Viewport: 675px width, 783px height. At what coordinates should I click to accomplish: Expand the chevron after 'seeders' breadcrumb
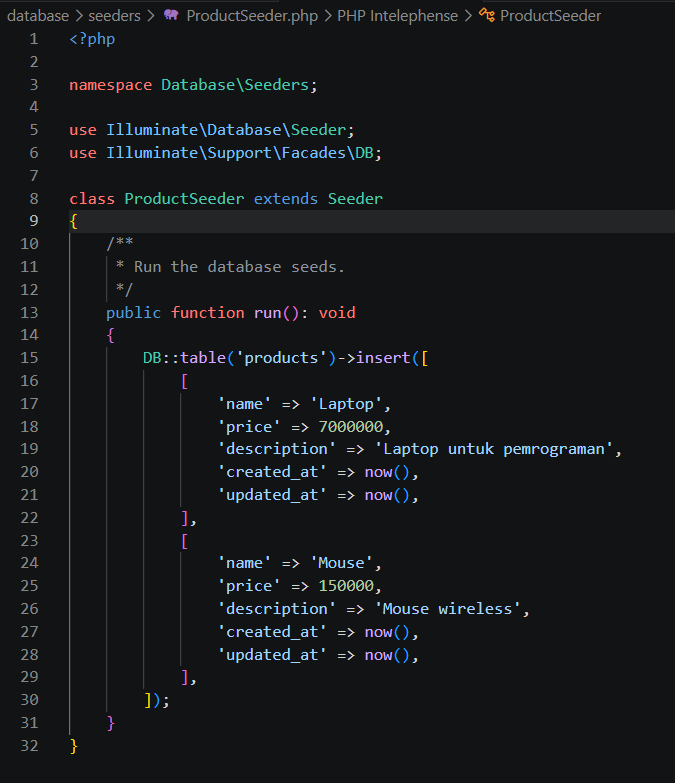point(151,16)
